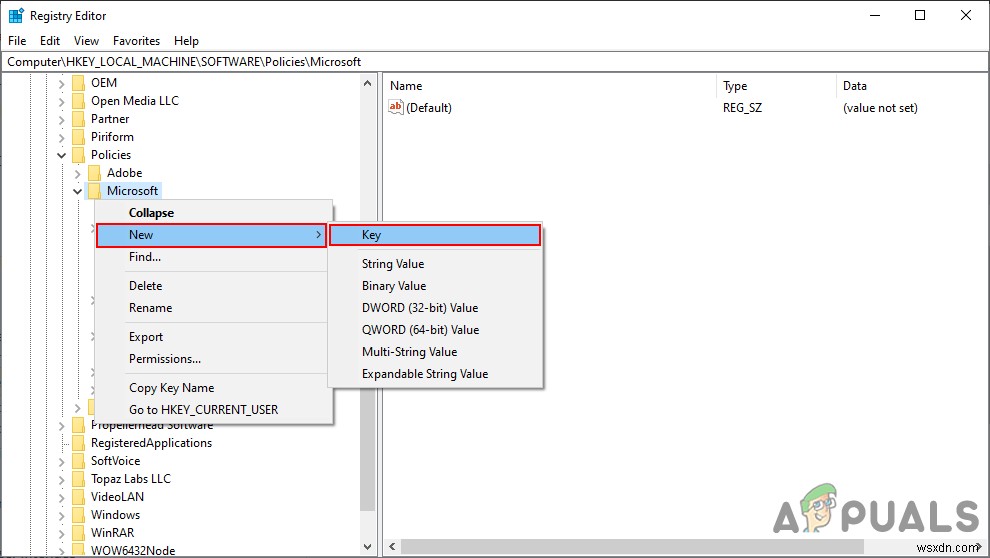Collapse the Policies key
The width and height of the screenshot is (990, 558).
pos(61,155)
